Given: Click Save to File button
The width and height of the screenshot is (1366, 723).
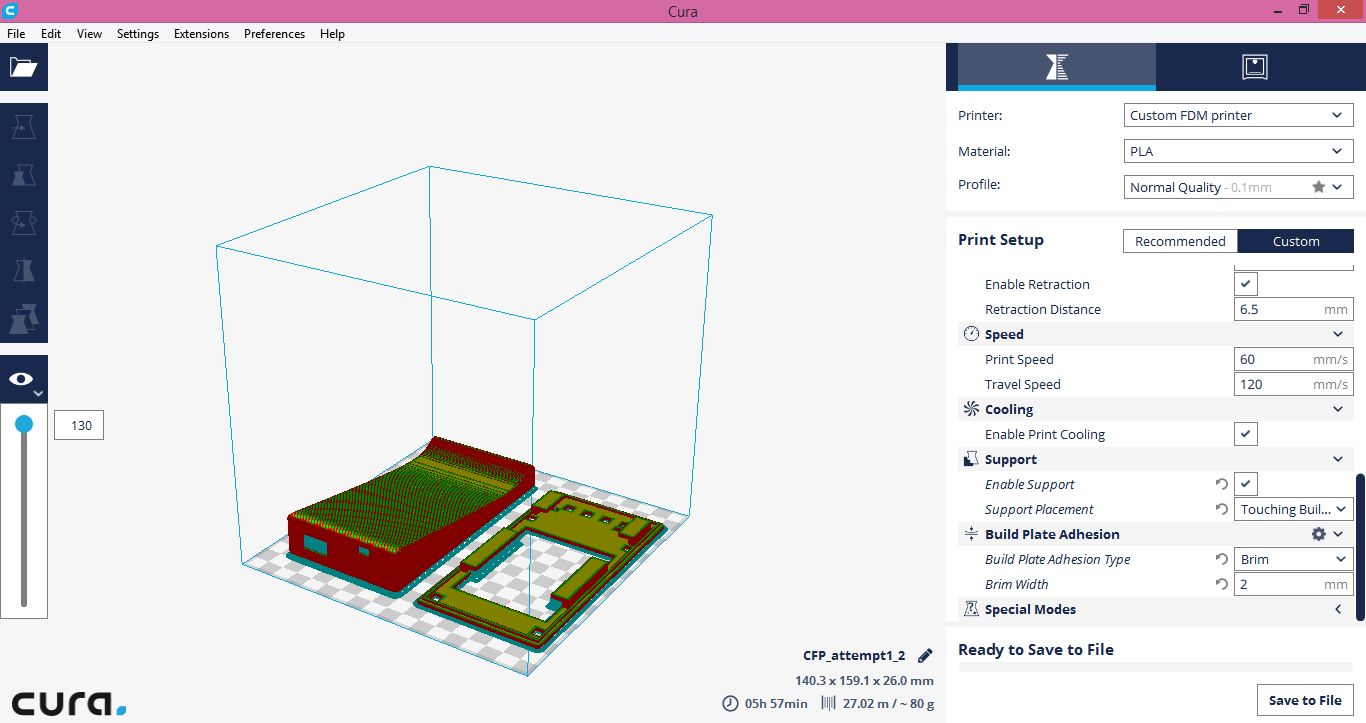Looking at the screenshot, I should [1305, 700].
